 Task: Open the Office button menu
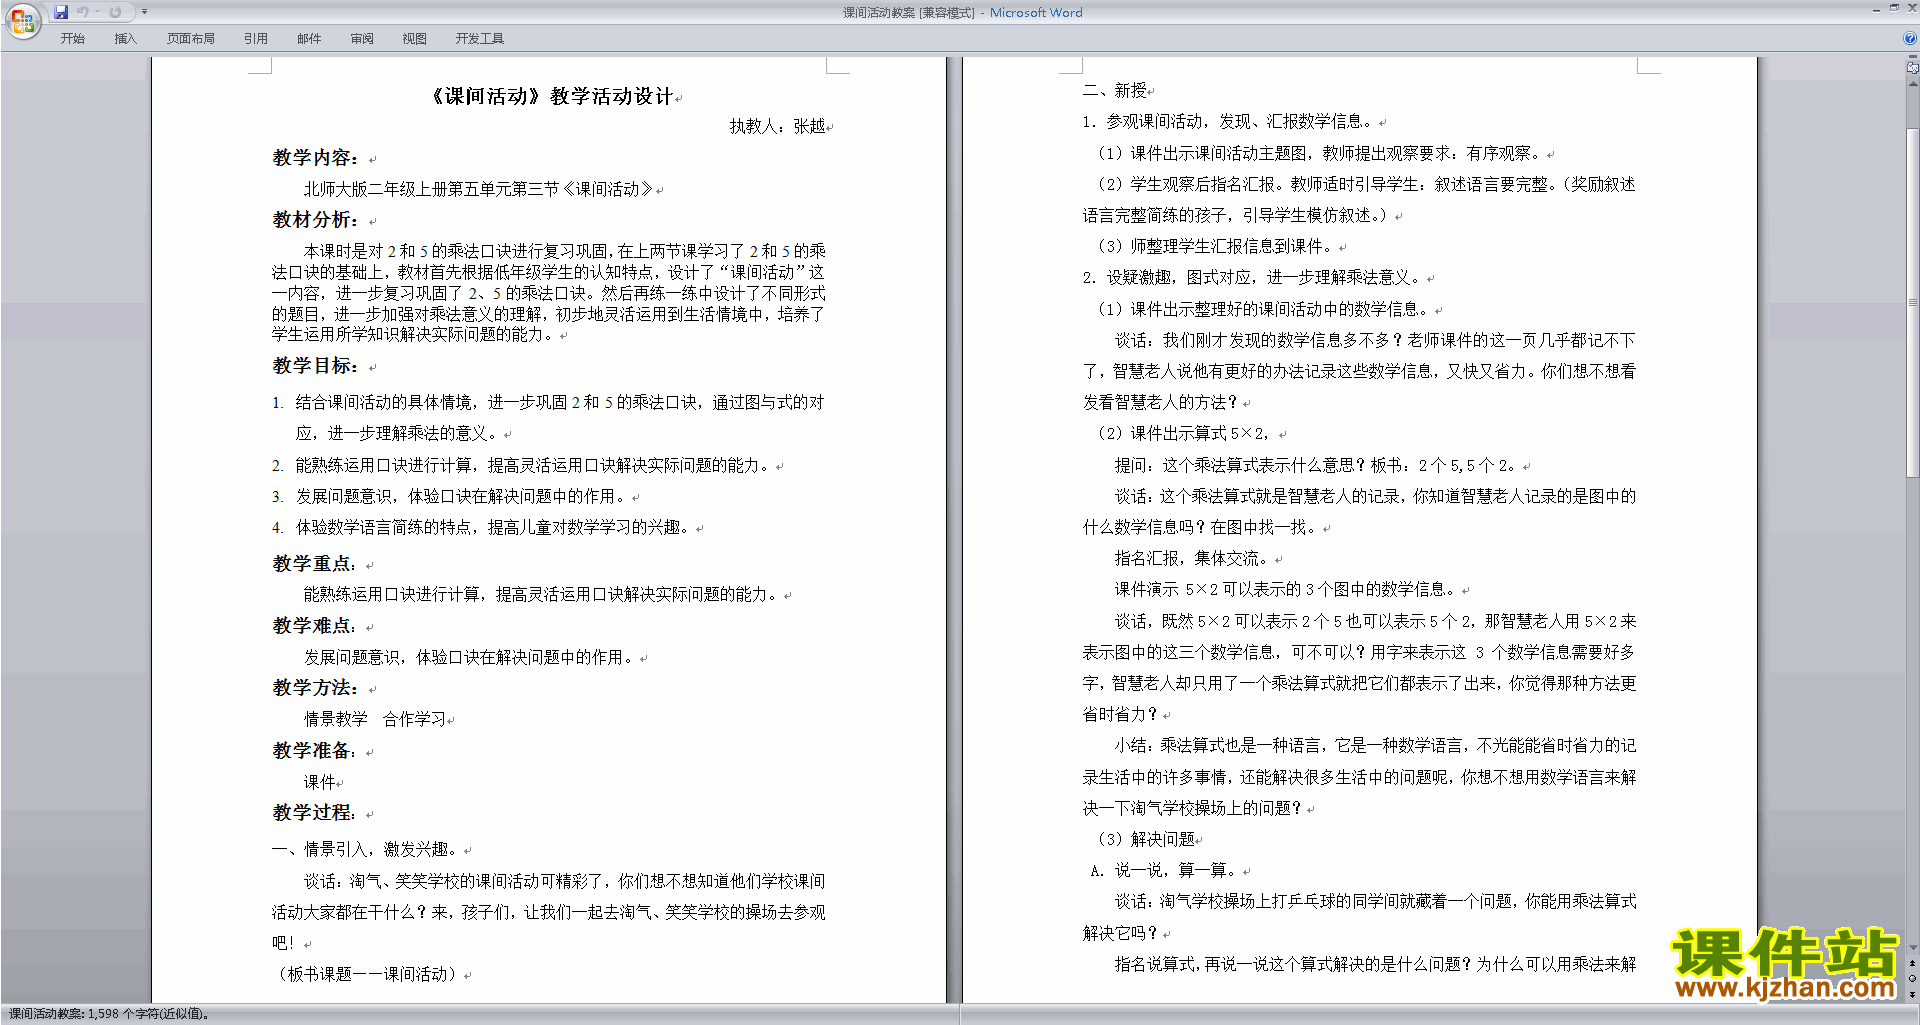coord(22,21)
